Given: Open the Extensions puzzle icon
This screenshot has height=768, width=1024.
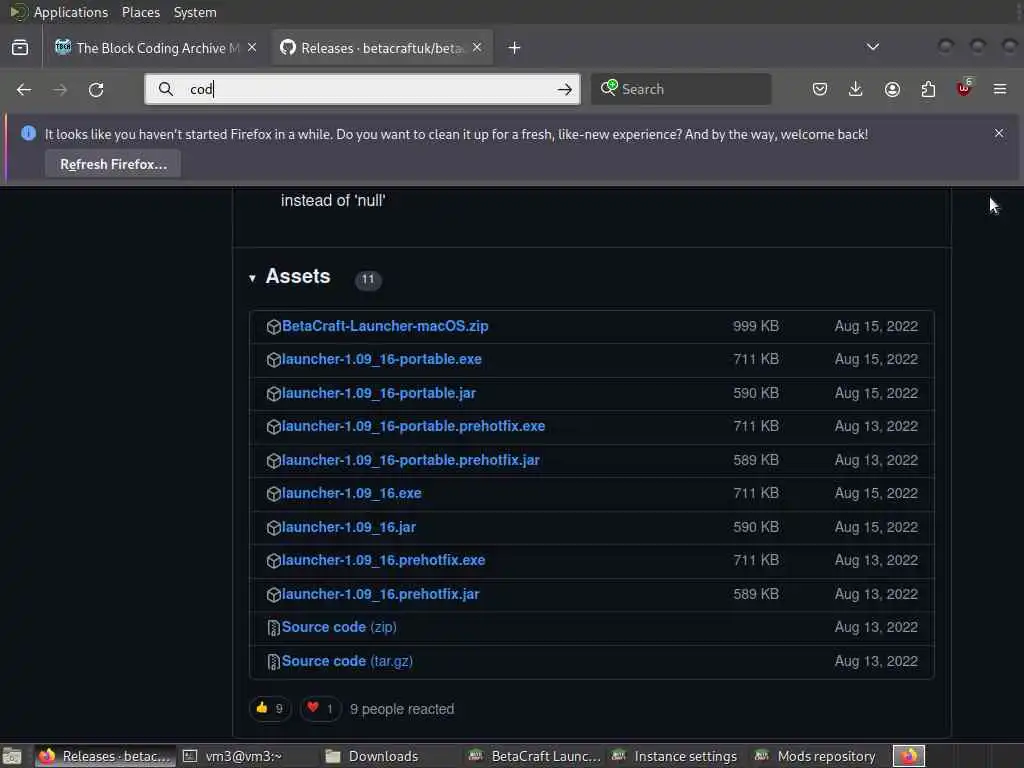Looking at the screenshot, I should (928, 89).
